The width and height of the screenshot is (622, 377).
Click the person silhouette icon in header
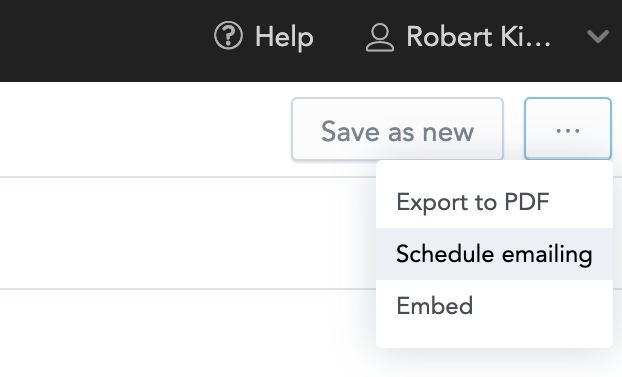click(x=380, y=38)
